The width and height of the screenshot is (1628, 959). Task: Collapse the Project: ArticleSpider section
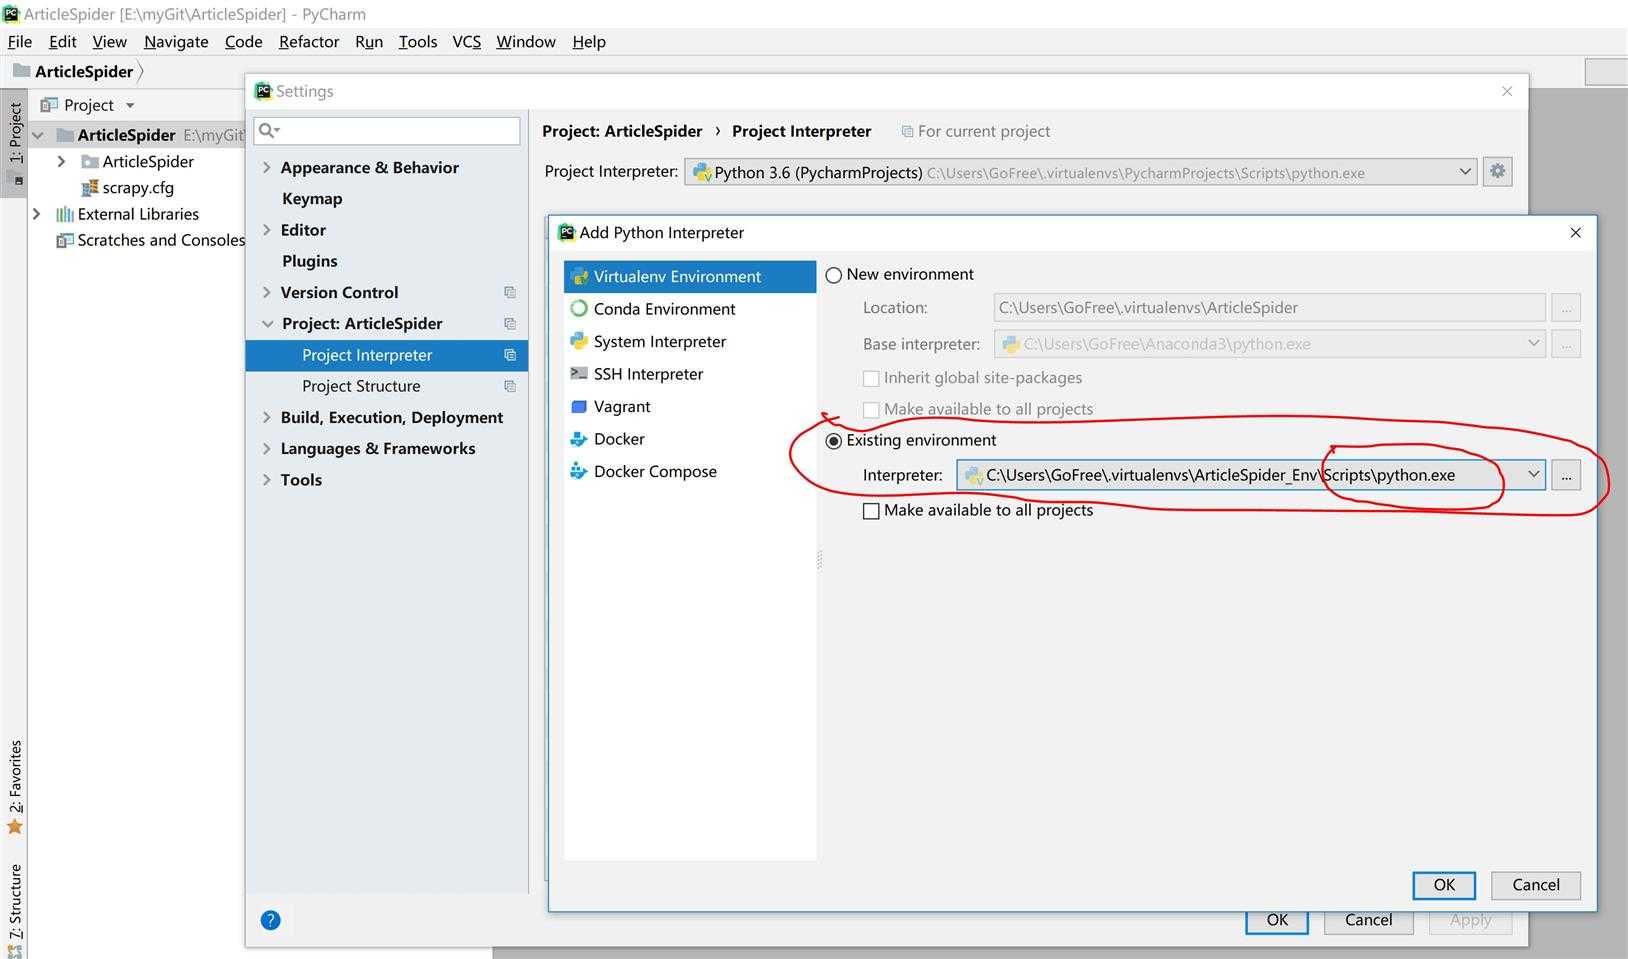267,323
